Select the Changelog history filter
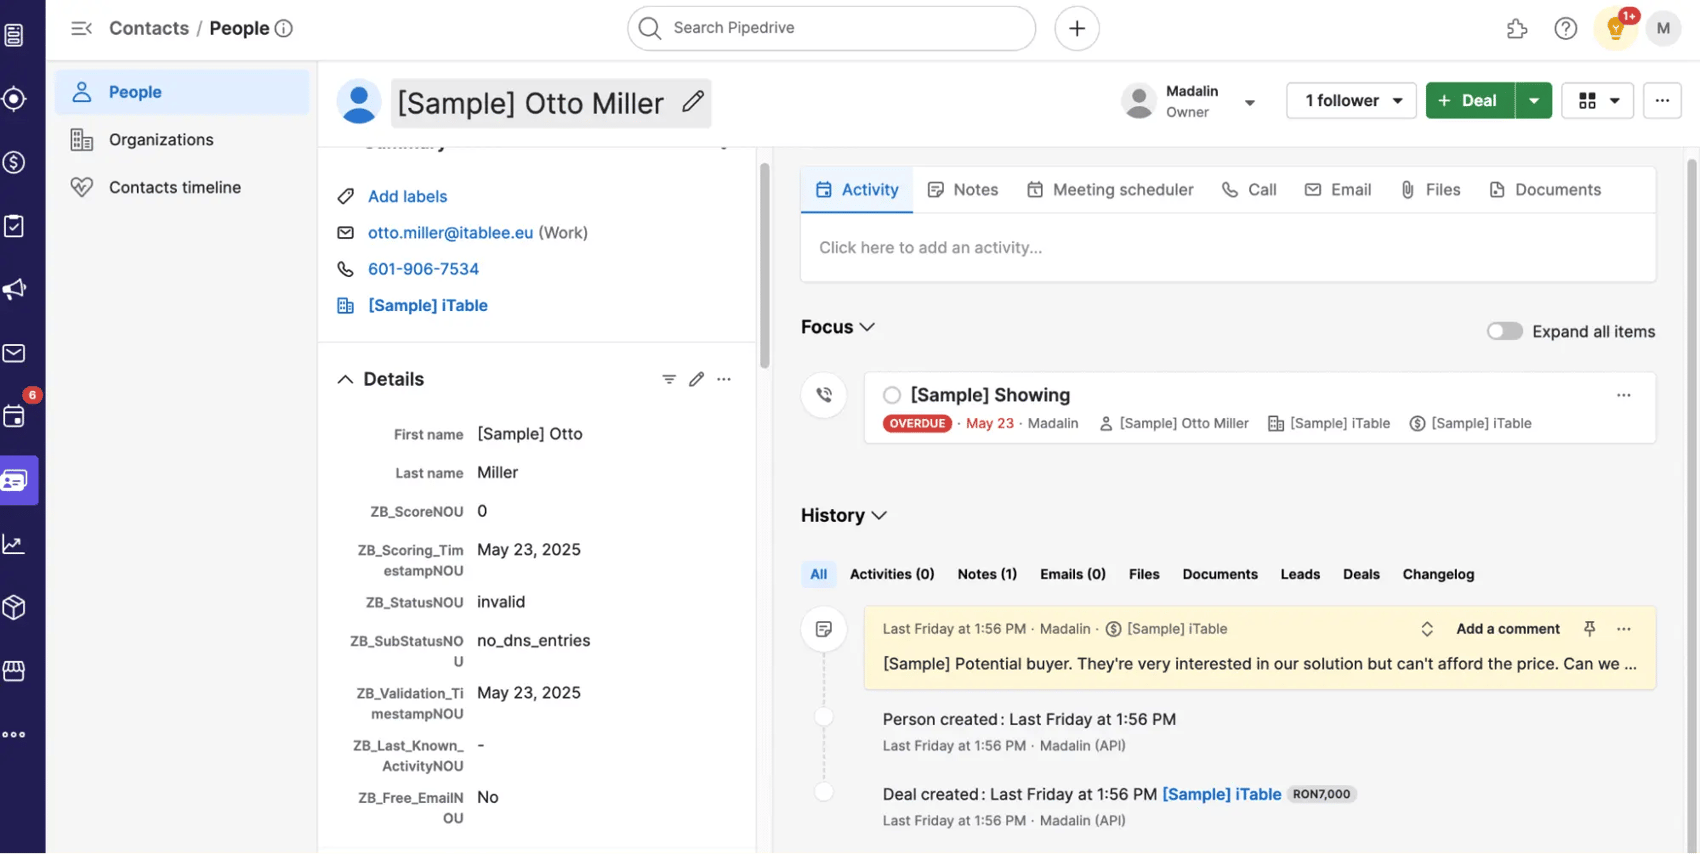The width and height of the screenshot is (1700, 854). pos(1437,574)
